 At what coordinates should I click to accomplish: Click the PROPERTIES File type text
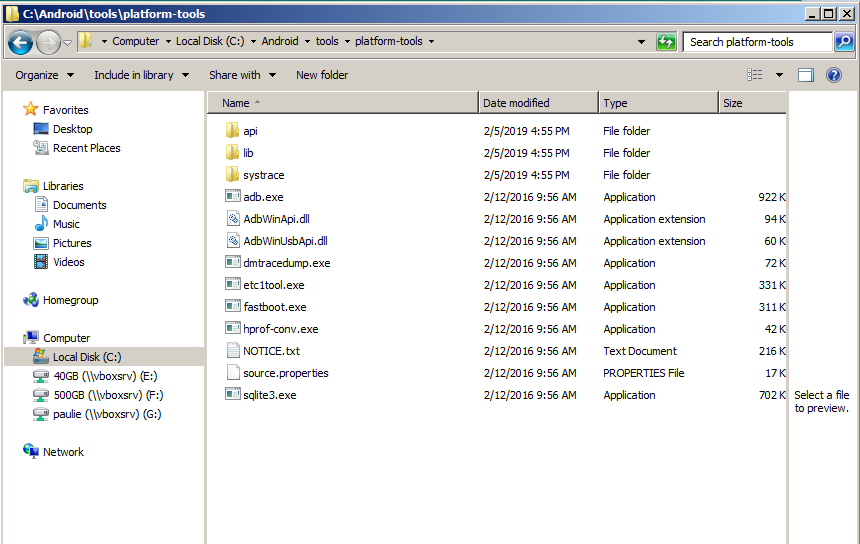pyautogui.click(x=643, y=373)
